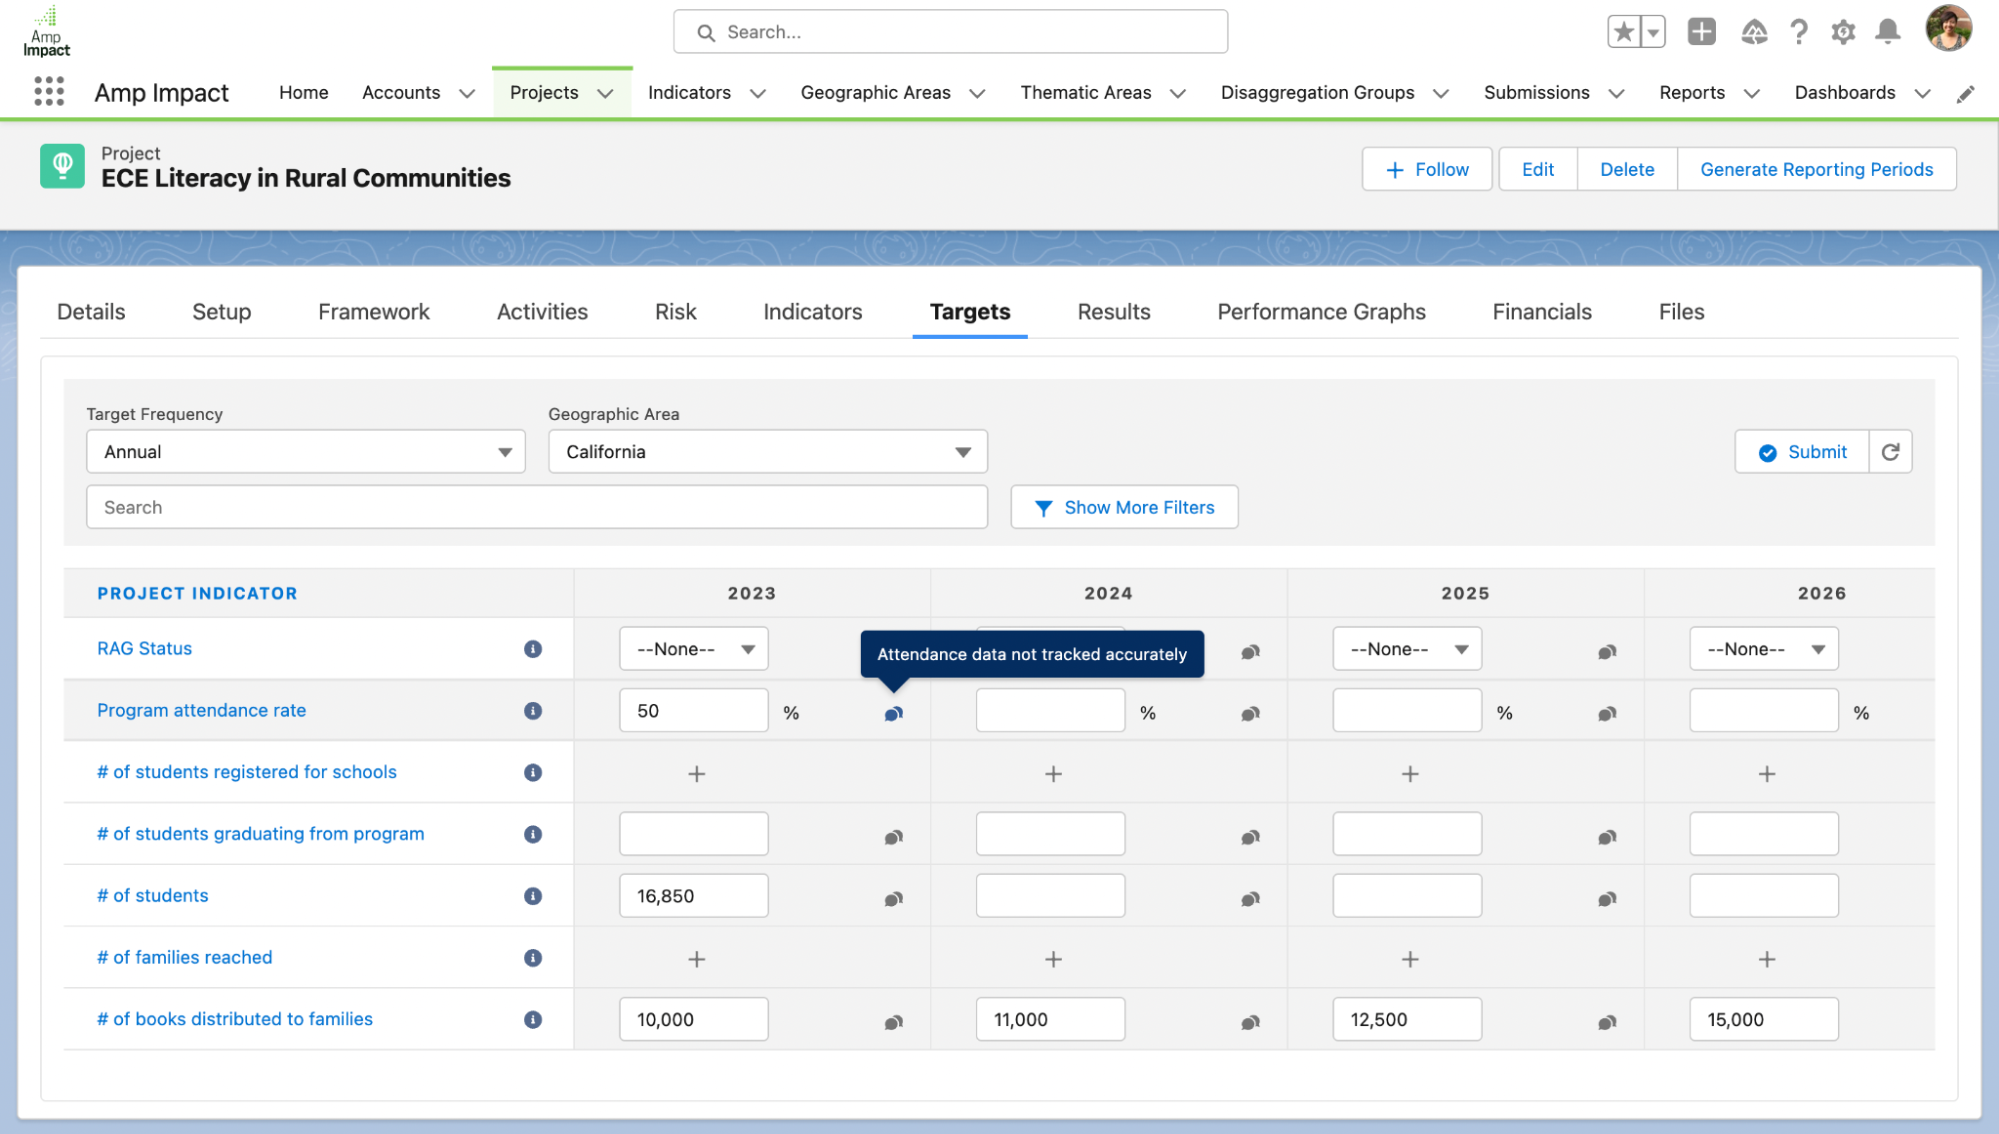This screenshot has width=1999, height=1134.
Task: Click the comment icon for # of students graduating 2024
Action: click(1249, 835)
